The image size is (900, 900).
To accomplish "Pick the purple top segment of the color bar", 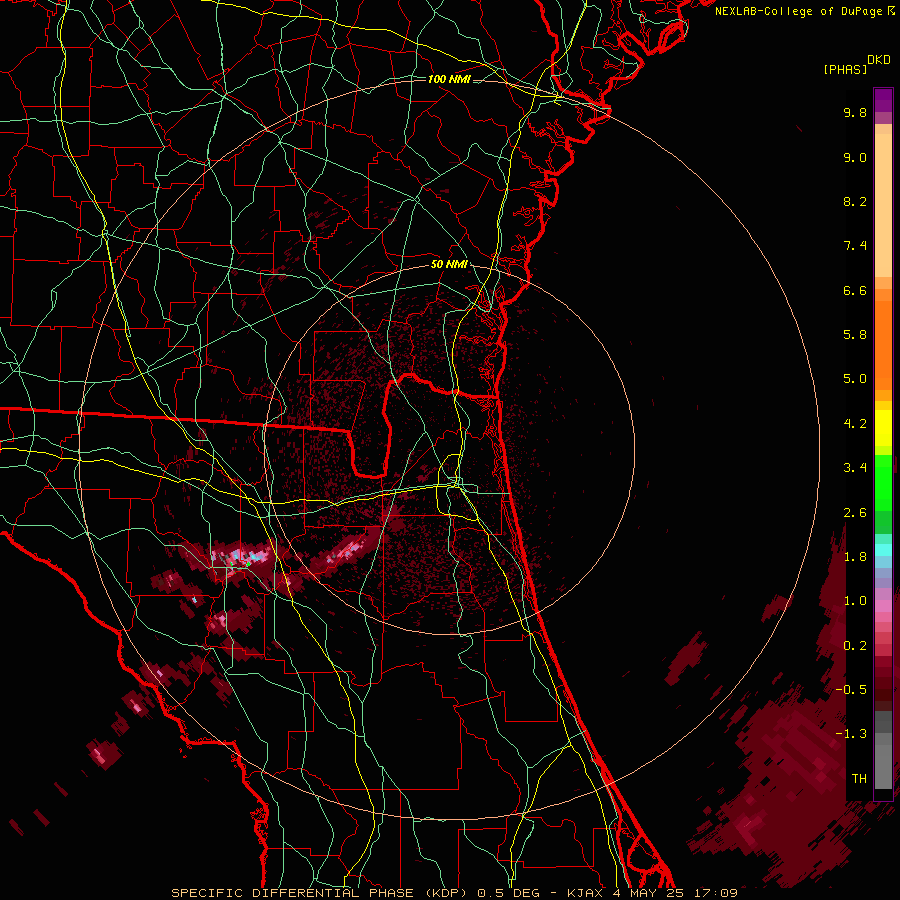I will [x=883, y=100].
